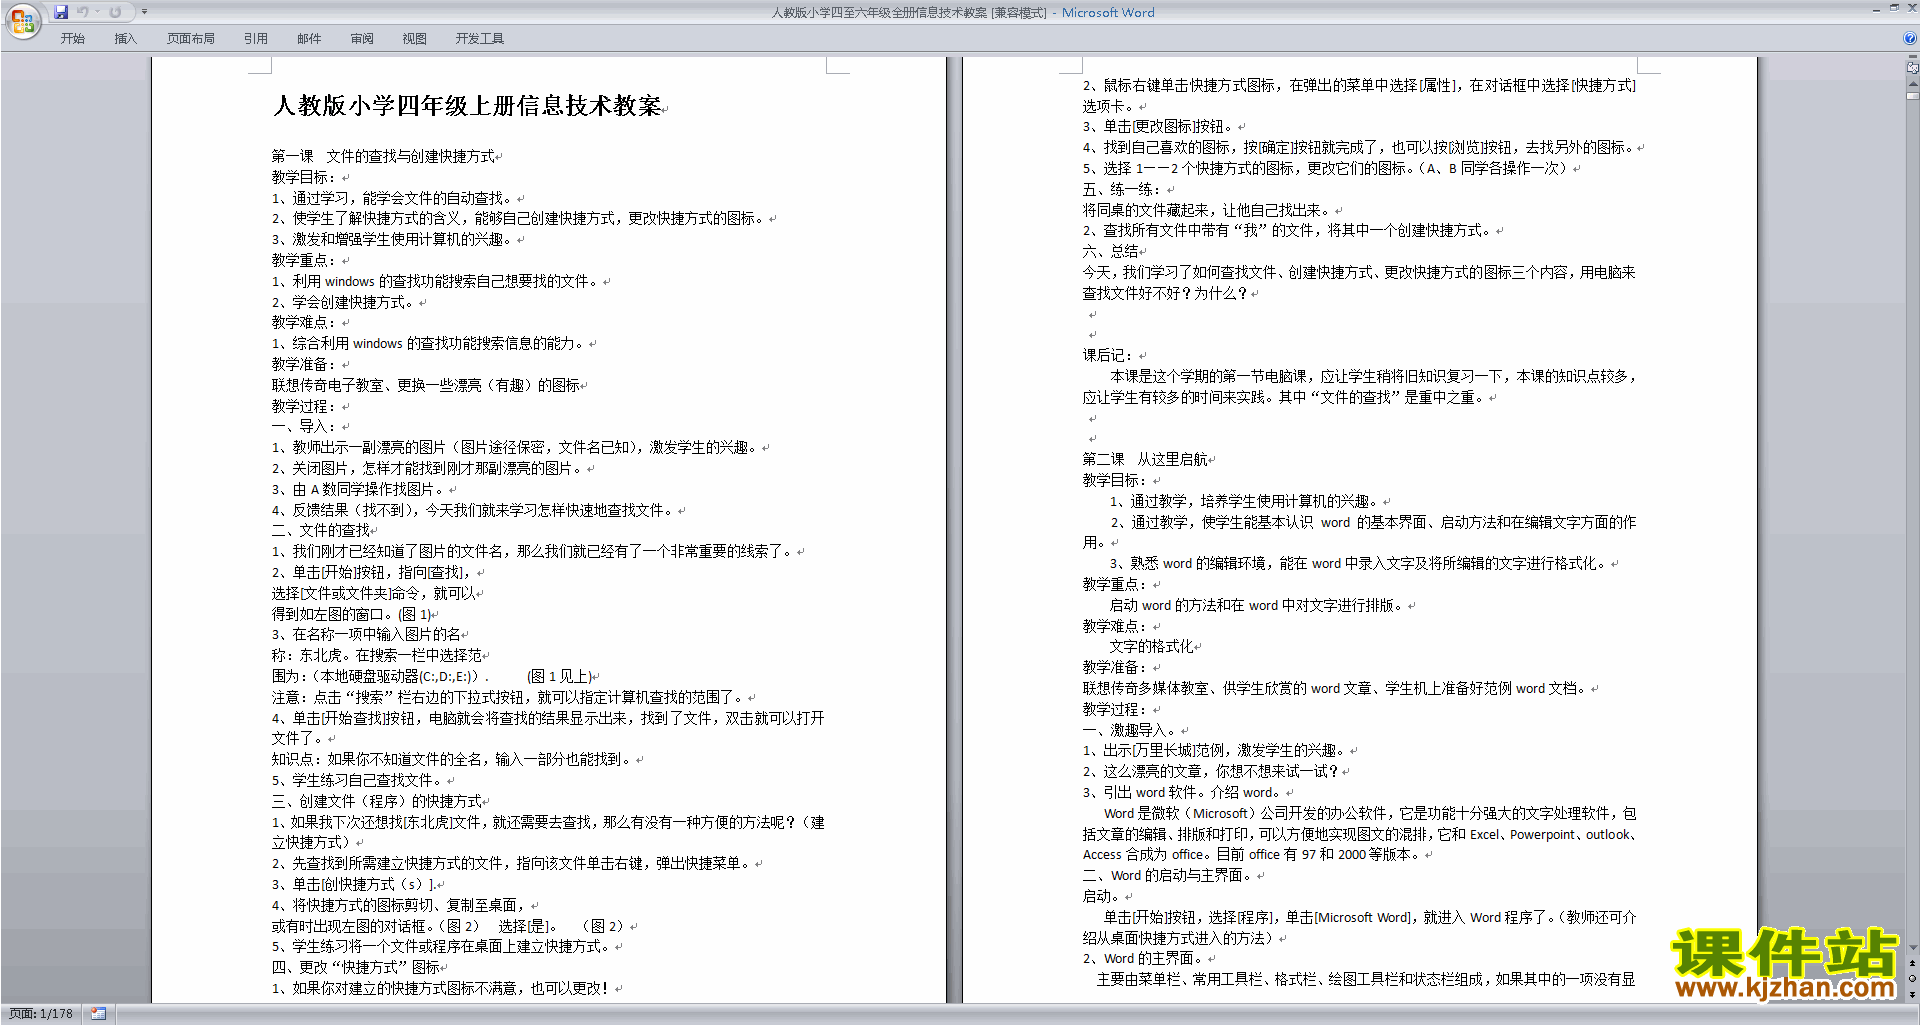Click the scrollbar down arrow near bottom right

1912,948
